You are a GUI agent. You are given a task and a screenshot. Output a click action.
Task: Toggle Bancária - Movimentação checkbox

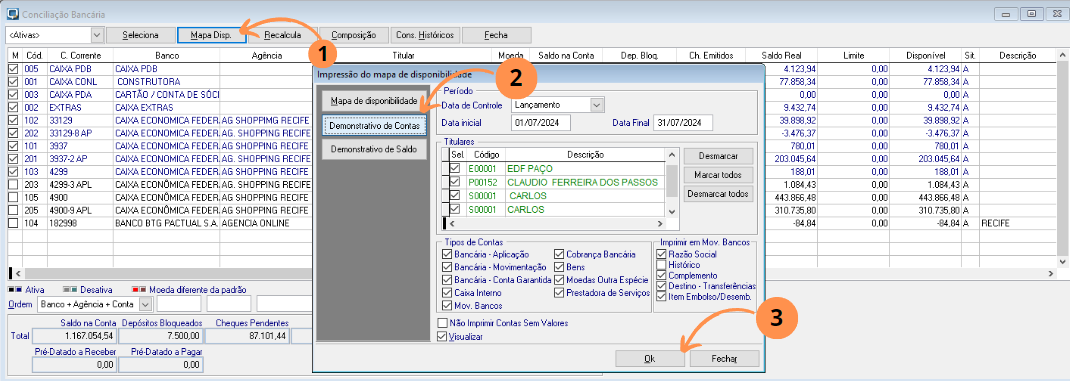[447, 267]
